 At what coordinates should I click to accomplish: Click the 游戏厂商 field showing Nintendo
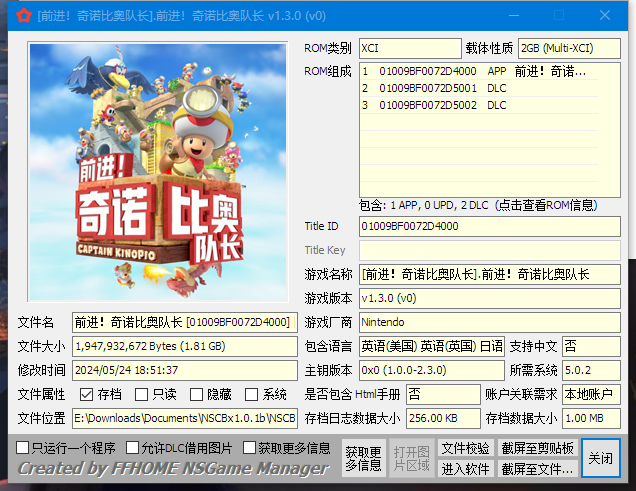[x=490, y=322]
